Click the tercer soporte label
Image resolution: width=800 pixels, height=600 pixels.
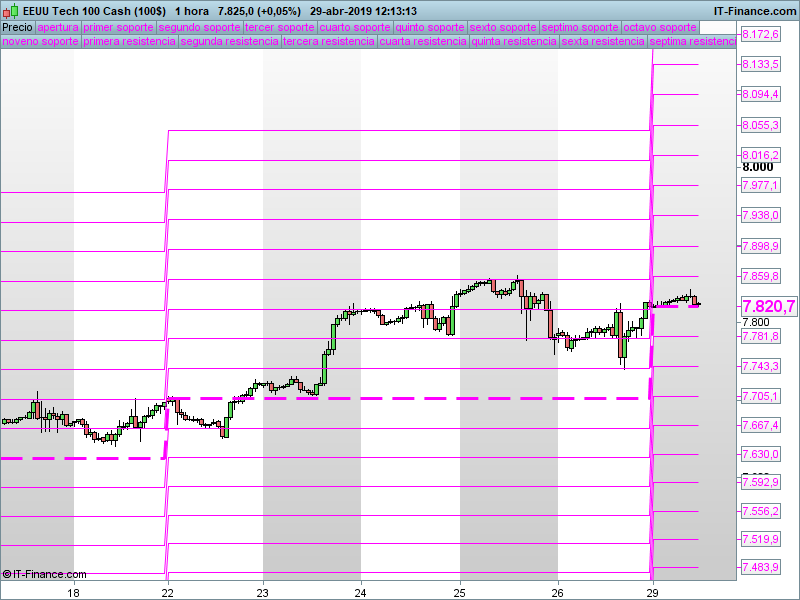coord(280,27)
